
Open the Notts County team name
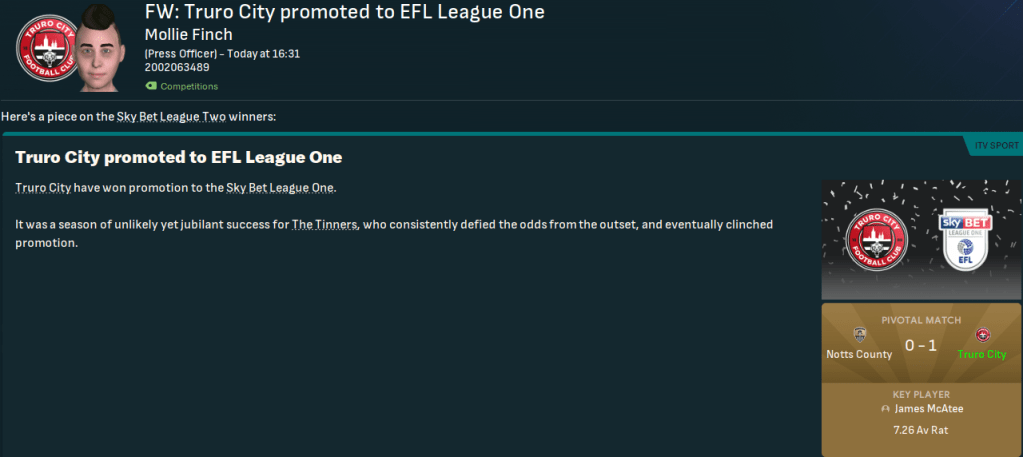pos(859,354)
